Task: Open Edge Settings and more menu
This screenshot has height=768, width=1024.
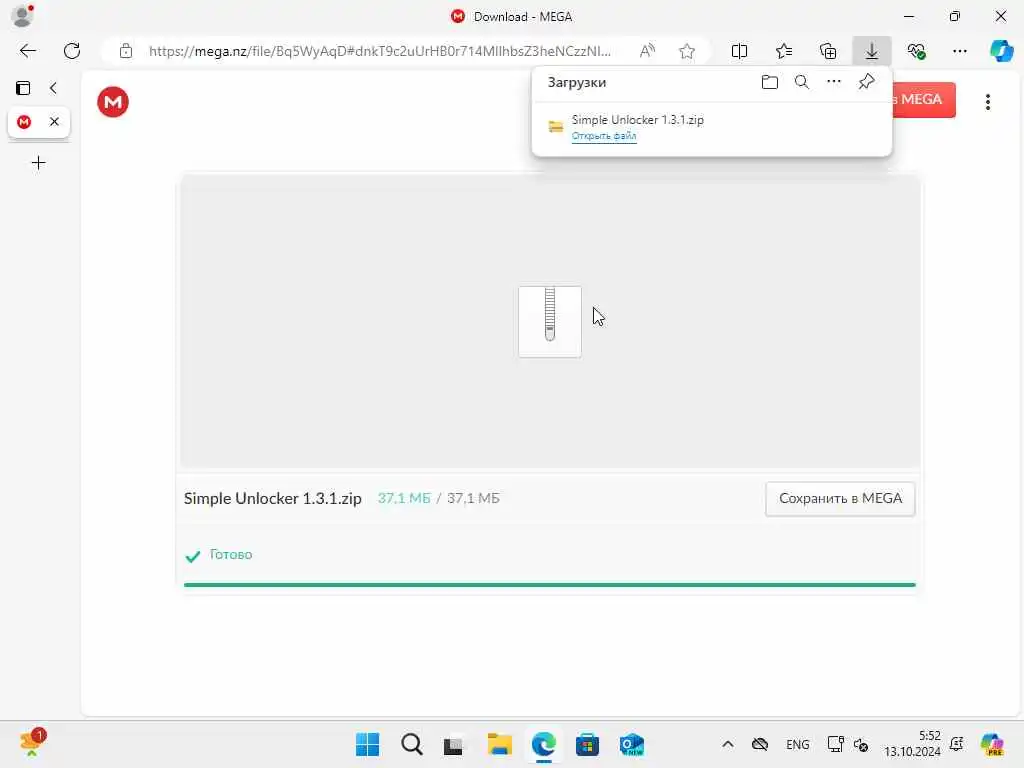Action: (959, 51)
